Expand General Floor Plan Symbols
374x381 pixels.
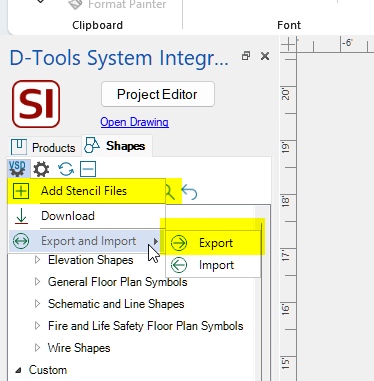pyautogui.click(x=37, y=282)
